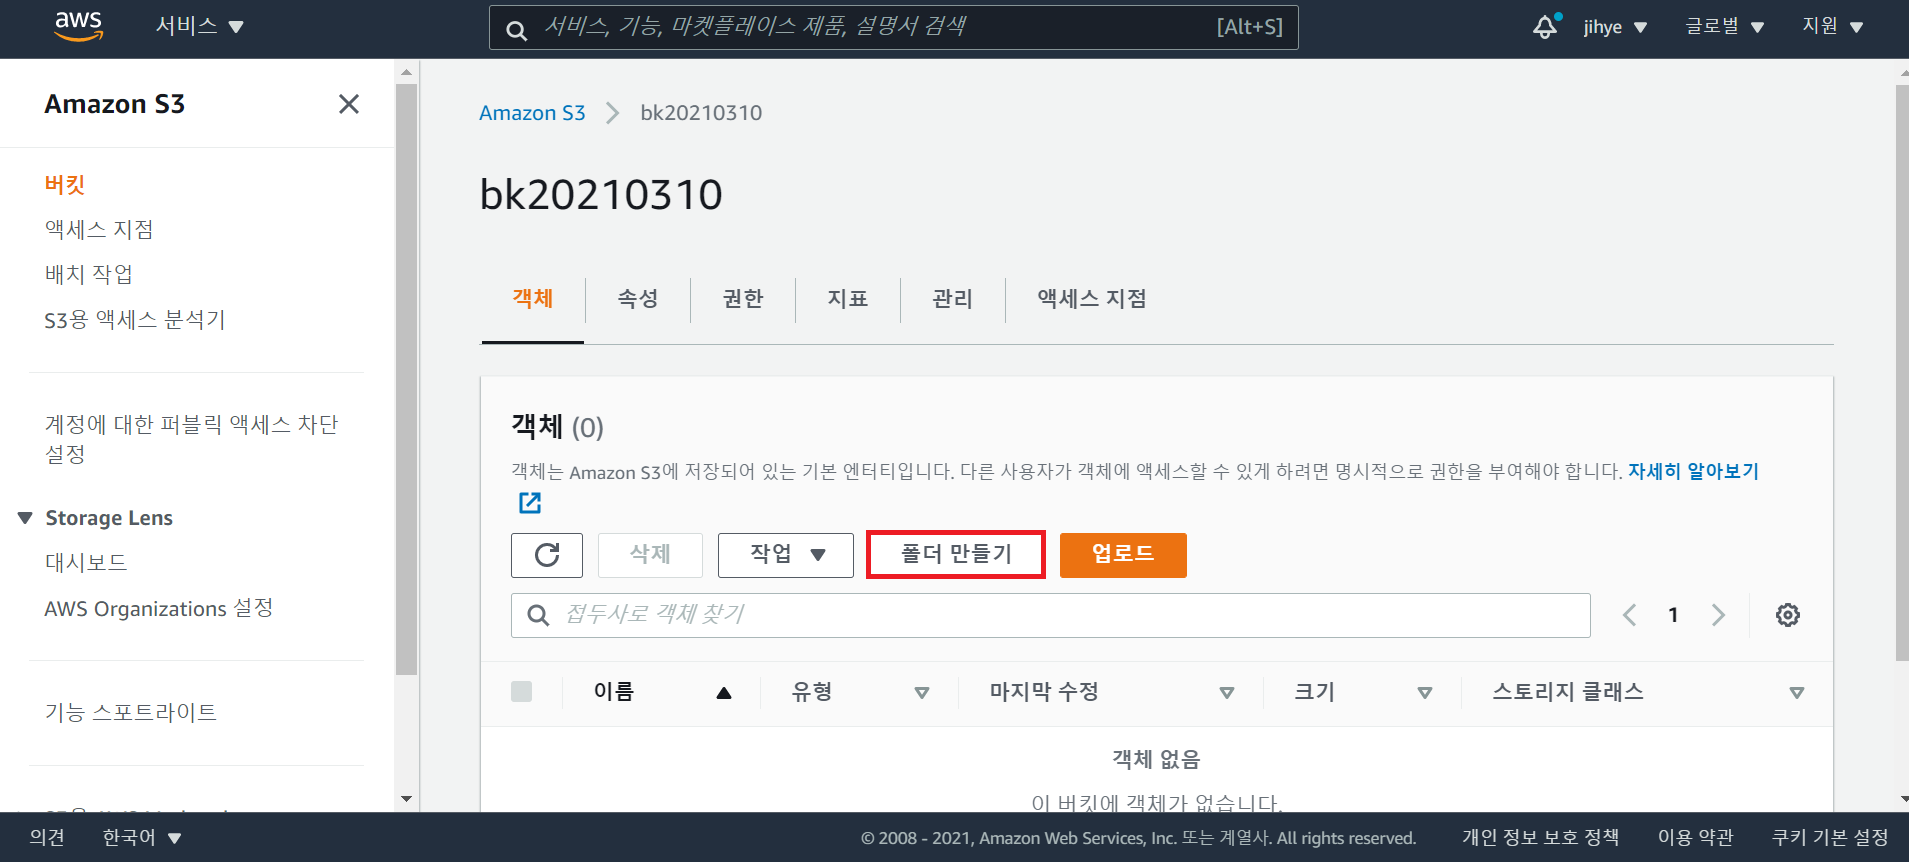
Task: Switch to the 지표 tab
Action: [848, 298]
